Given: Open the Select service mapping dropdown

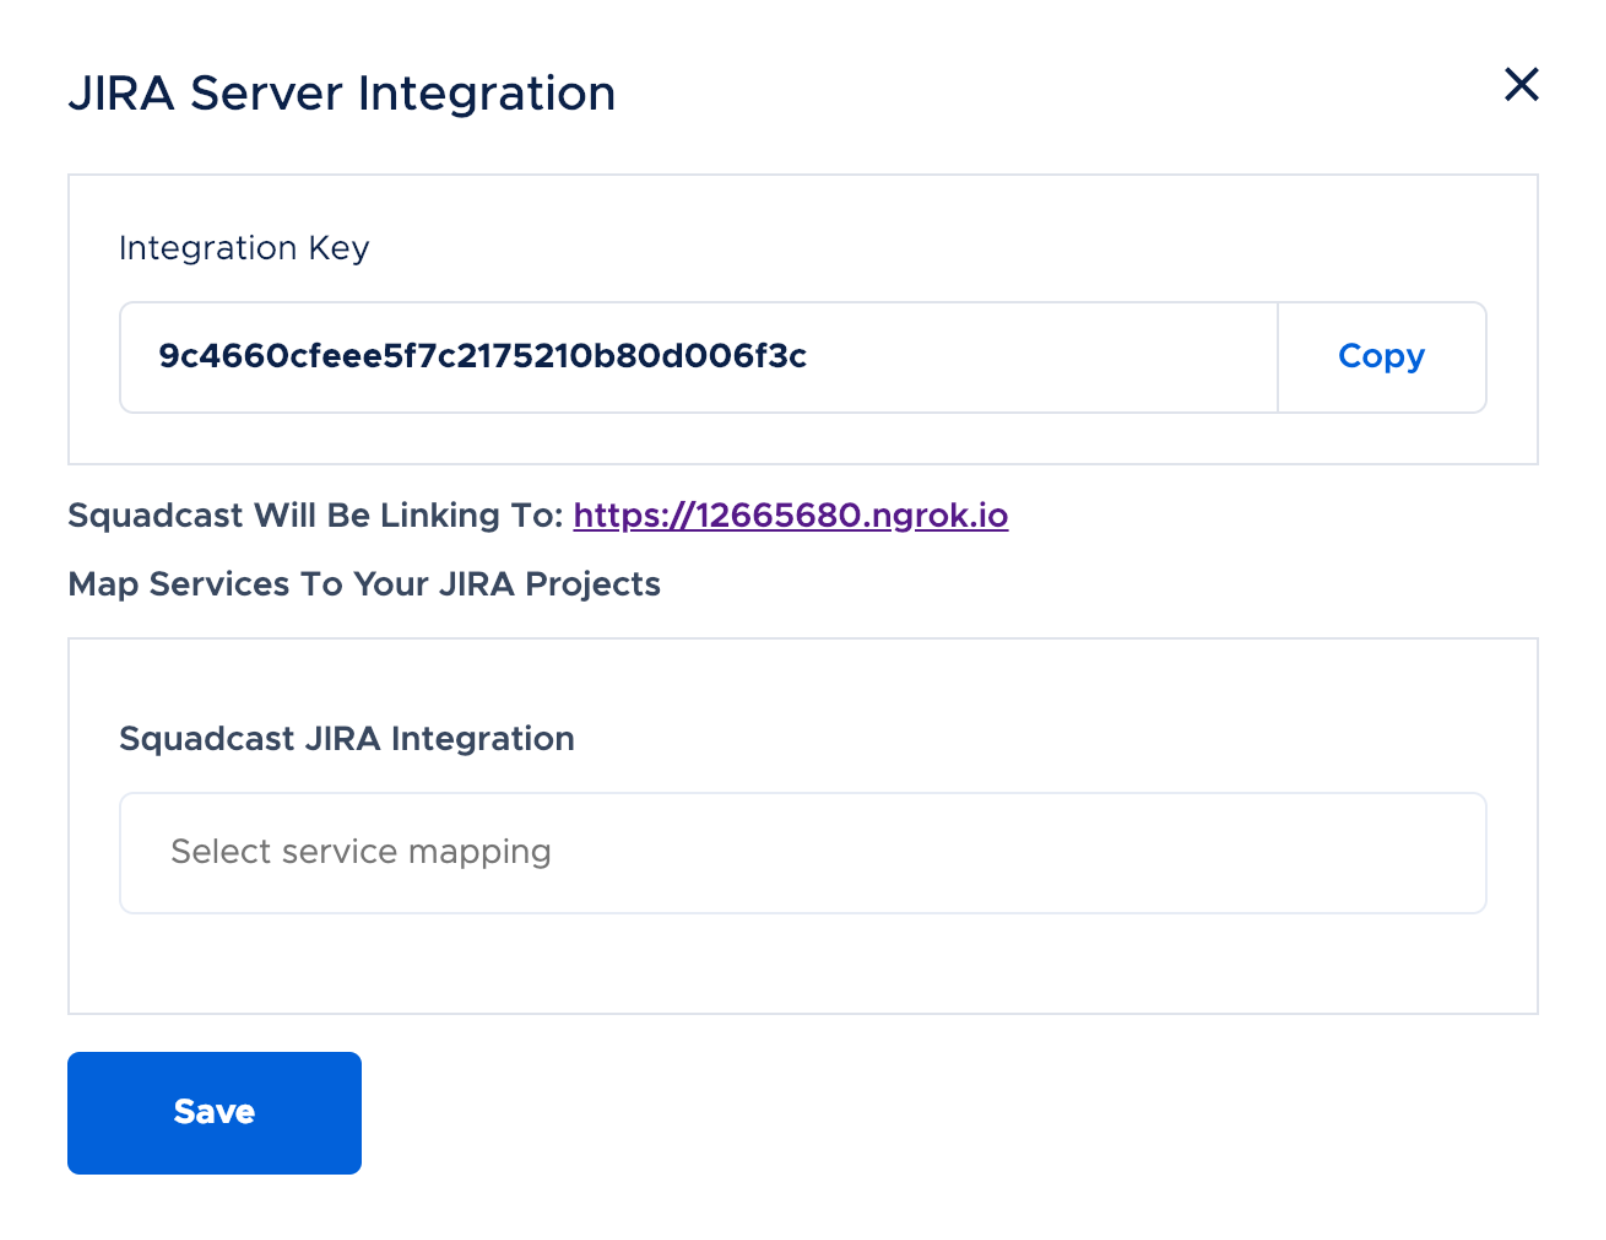Looking at the screenshot, I should tap(803, 853).
